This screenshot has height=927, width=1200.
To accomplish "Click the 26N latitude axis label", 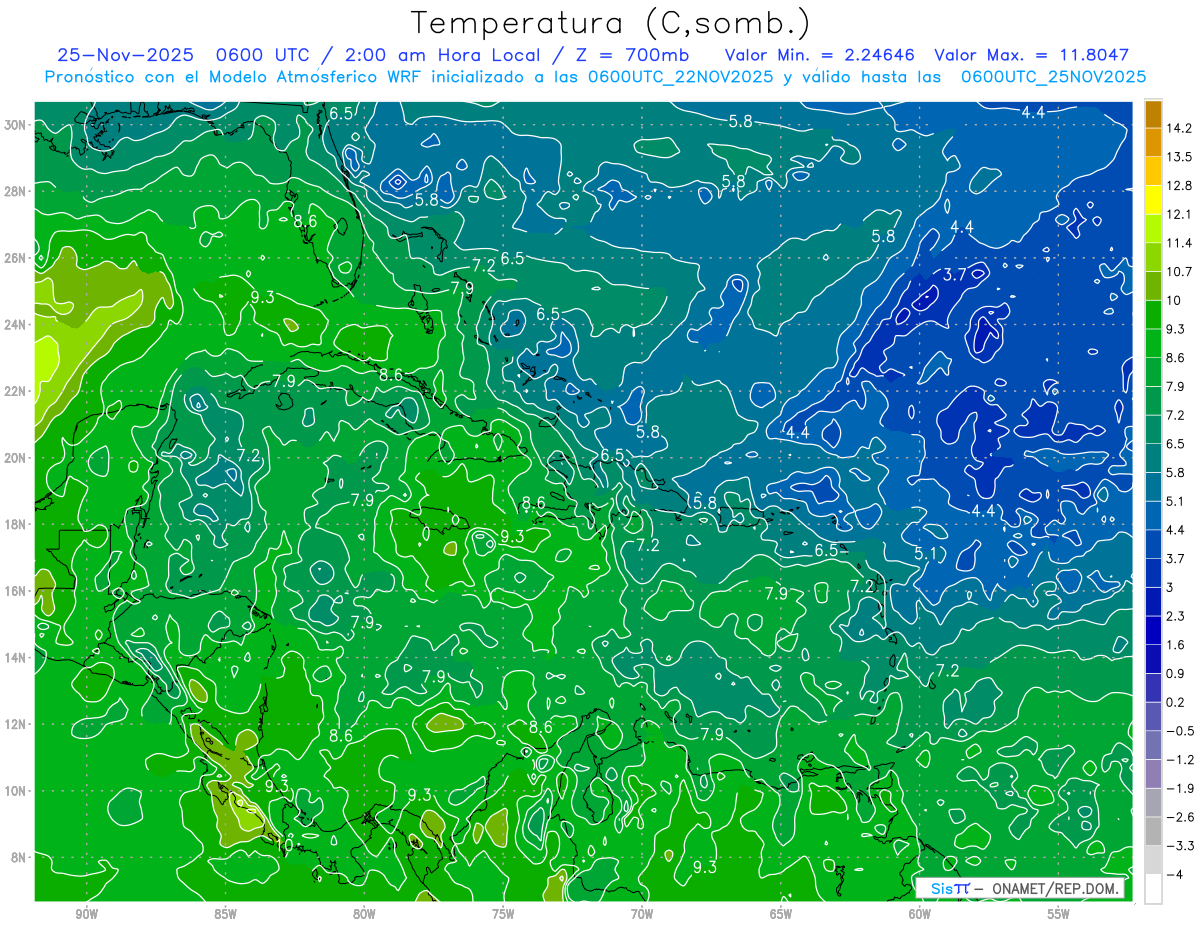I will [17, 258].
